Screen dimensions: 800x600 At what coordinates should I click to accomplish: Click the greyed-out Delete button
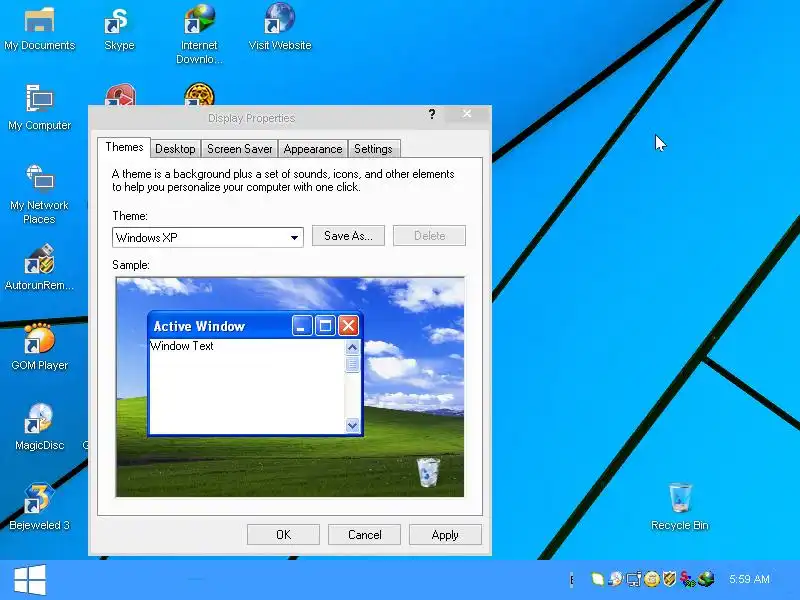point(429,236)
